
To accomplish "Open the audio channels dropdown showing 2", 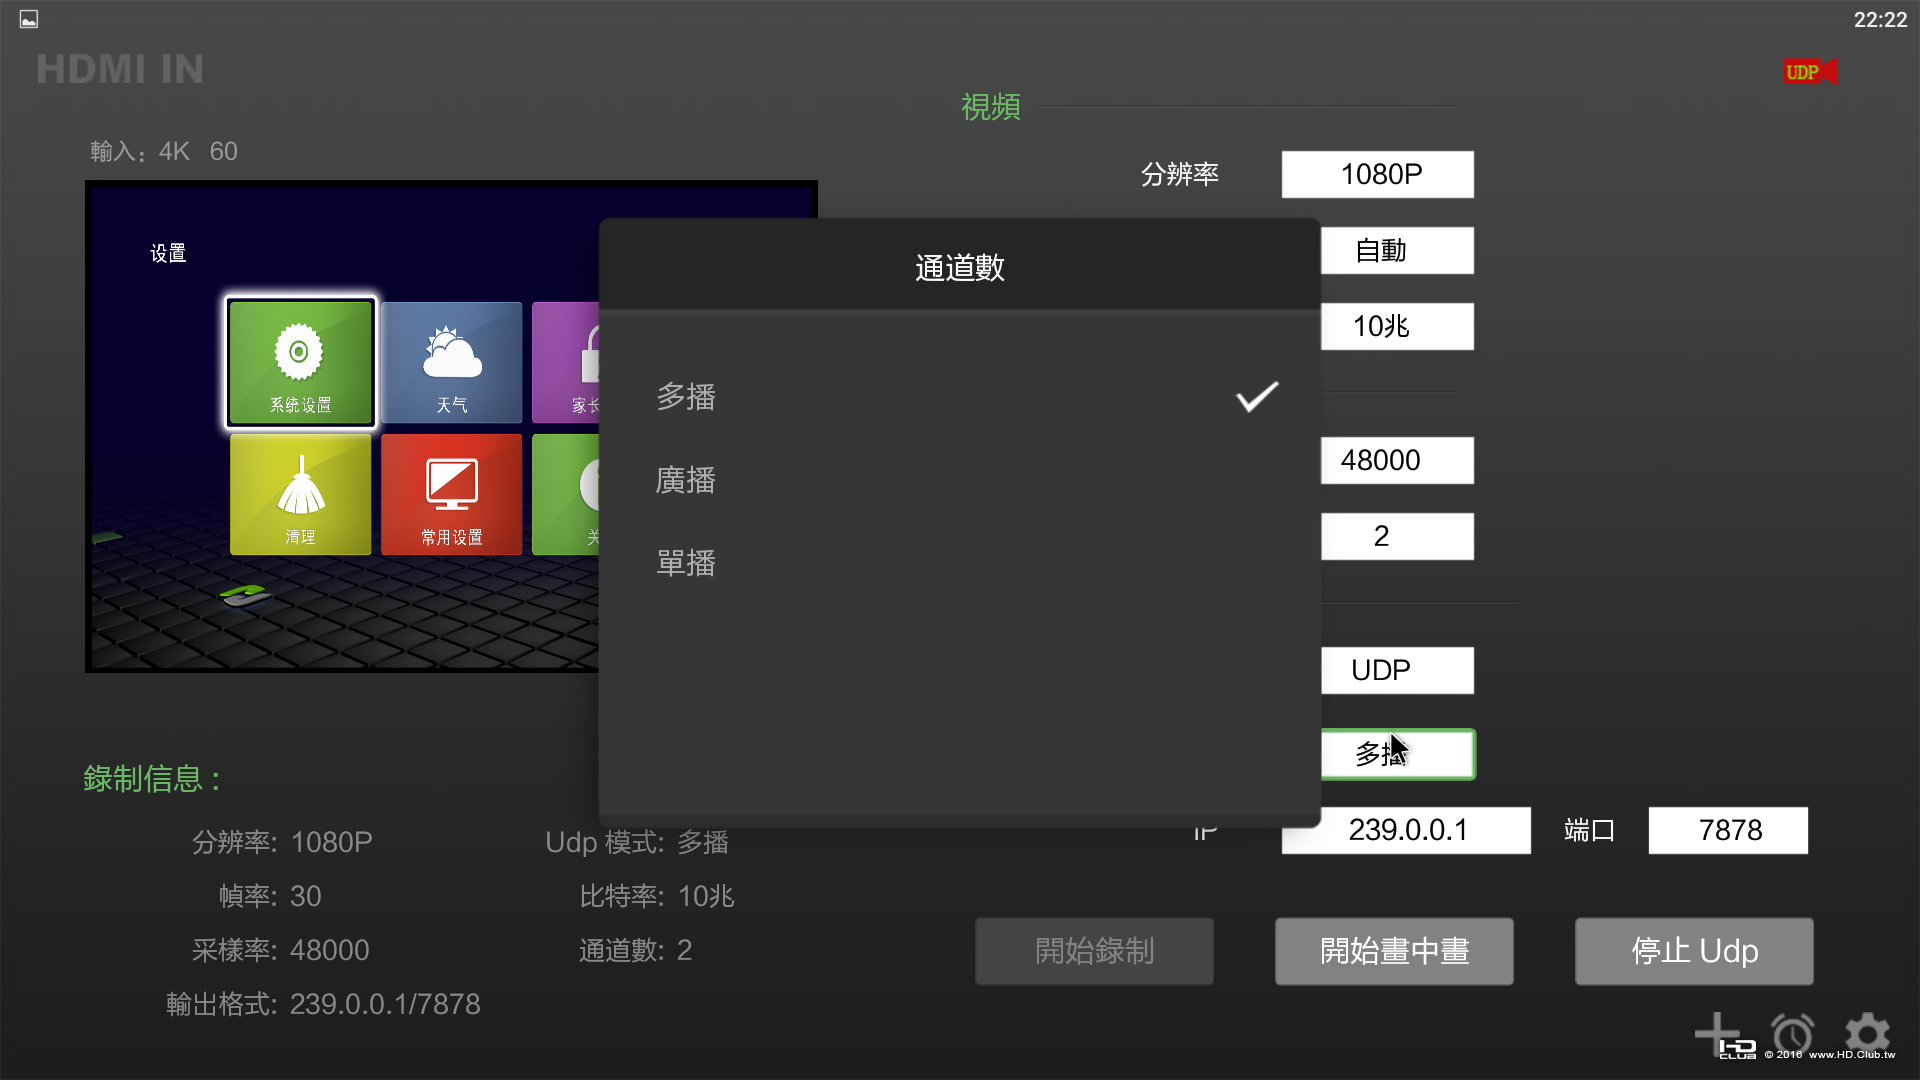I will 1397,536.
